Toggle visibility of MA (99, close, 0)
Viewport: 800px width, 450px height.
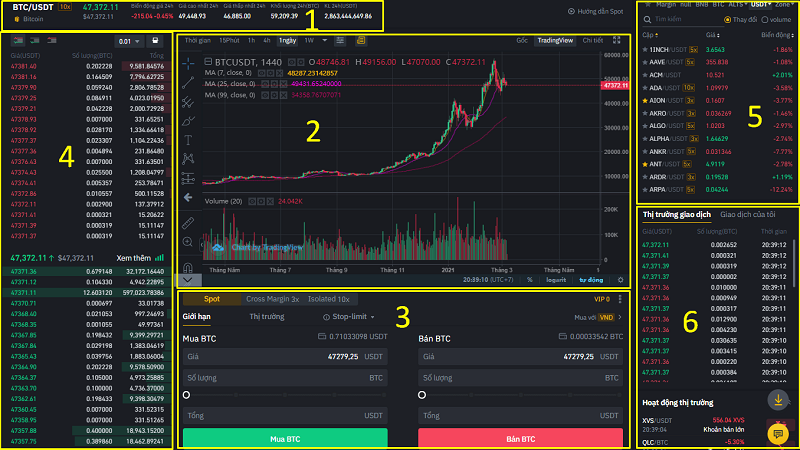coord(265,95)
